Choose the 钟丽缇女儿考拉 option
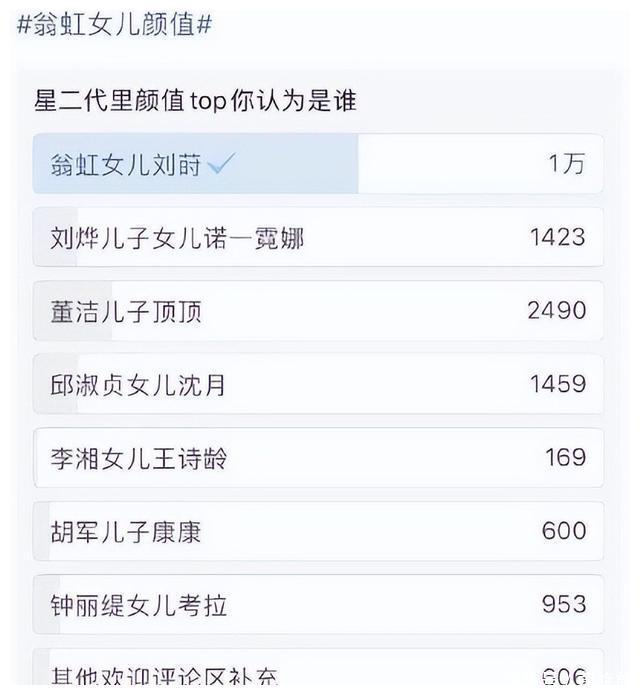Viewport: 640px width, 695px height. pyautogui.click(x=138, y=605)
